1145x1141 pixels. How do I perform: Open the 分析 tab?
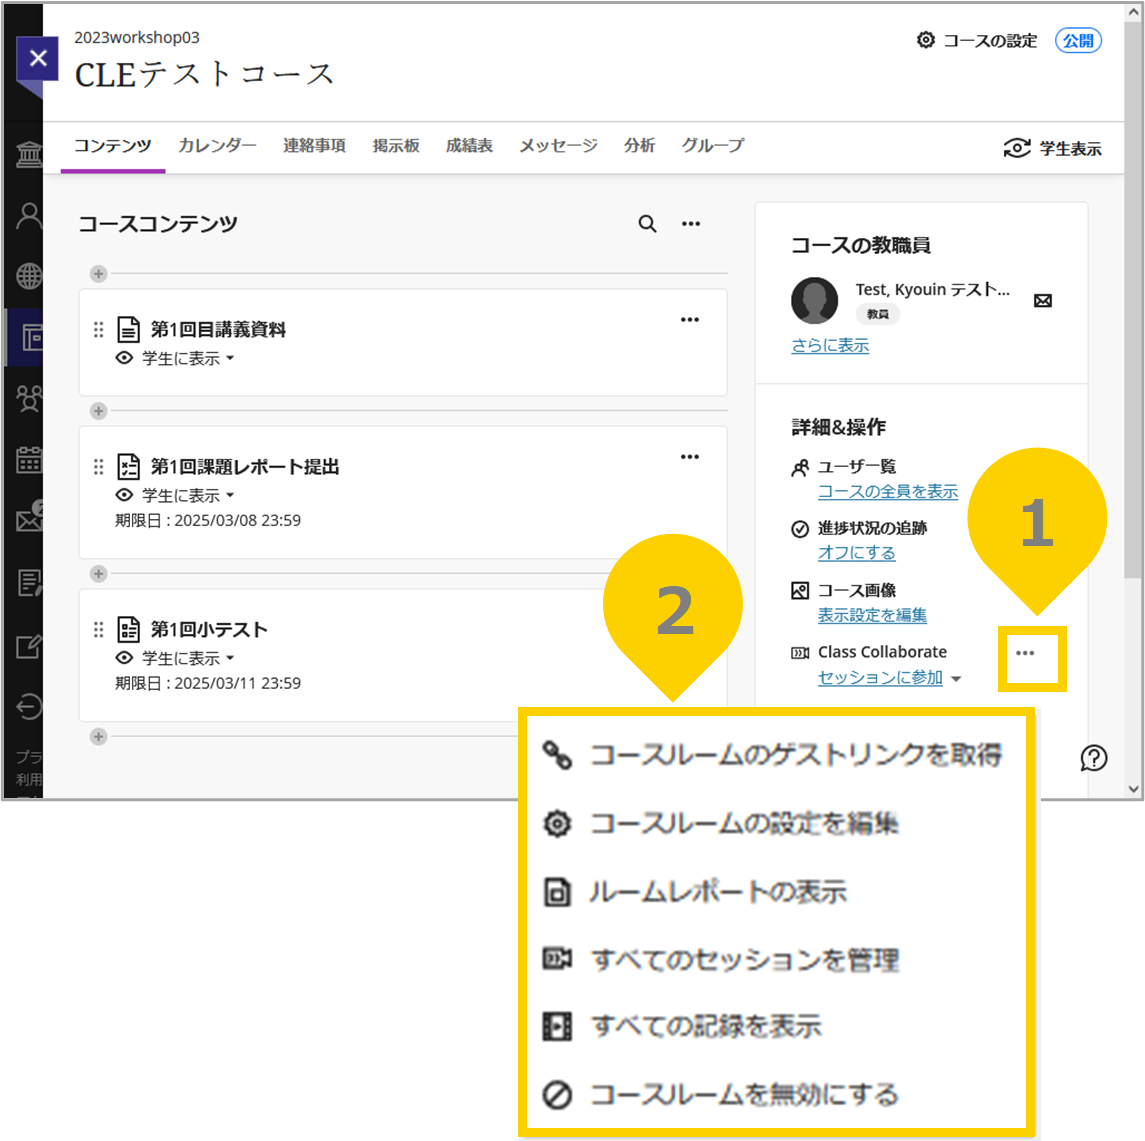(x=639, y=145)
